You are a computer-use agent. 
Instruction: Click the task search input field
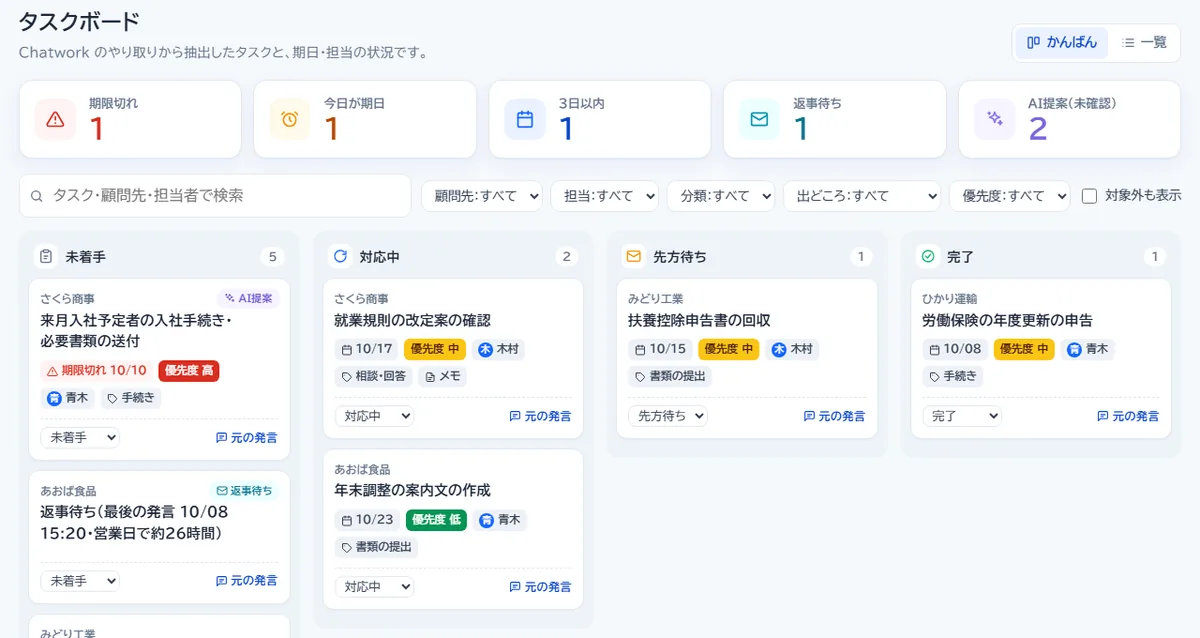pos(215,196)
